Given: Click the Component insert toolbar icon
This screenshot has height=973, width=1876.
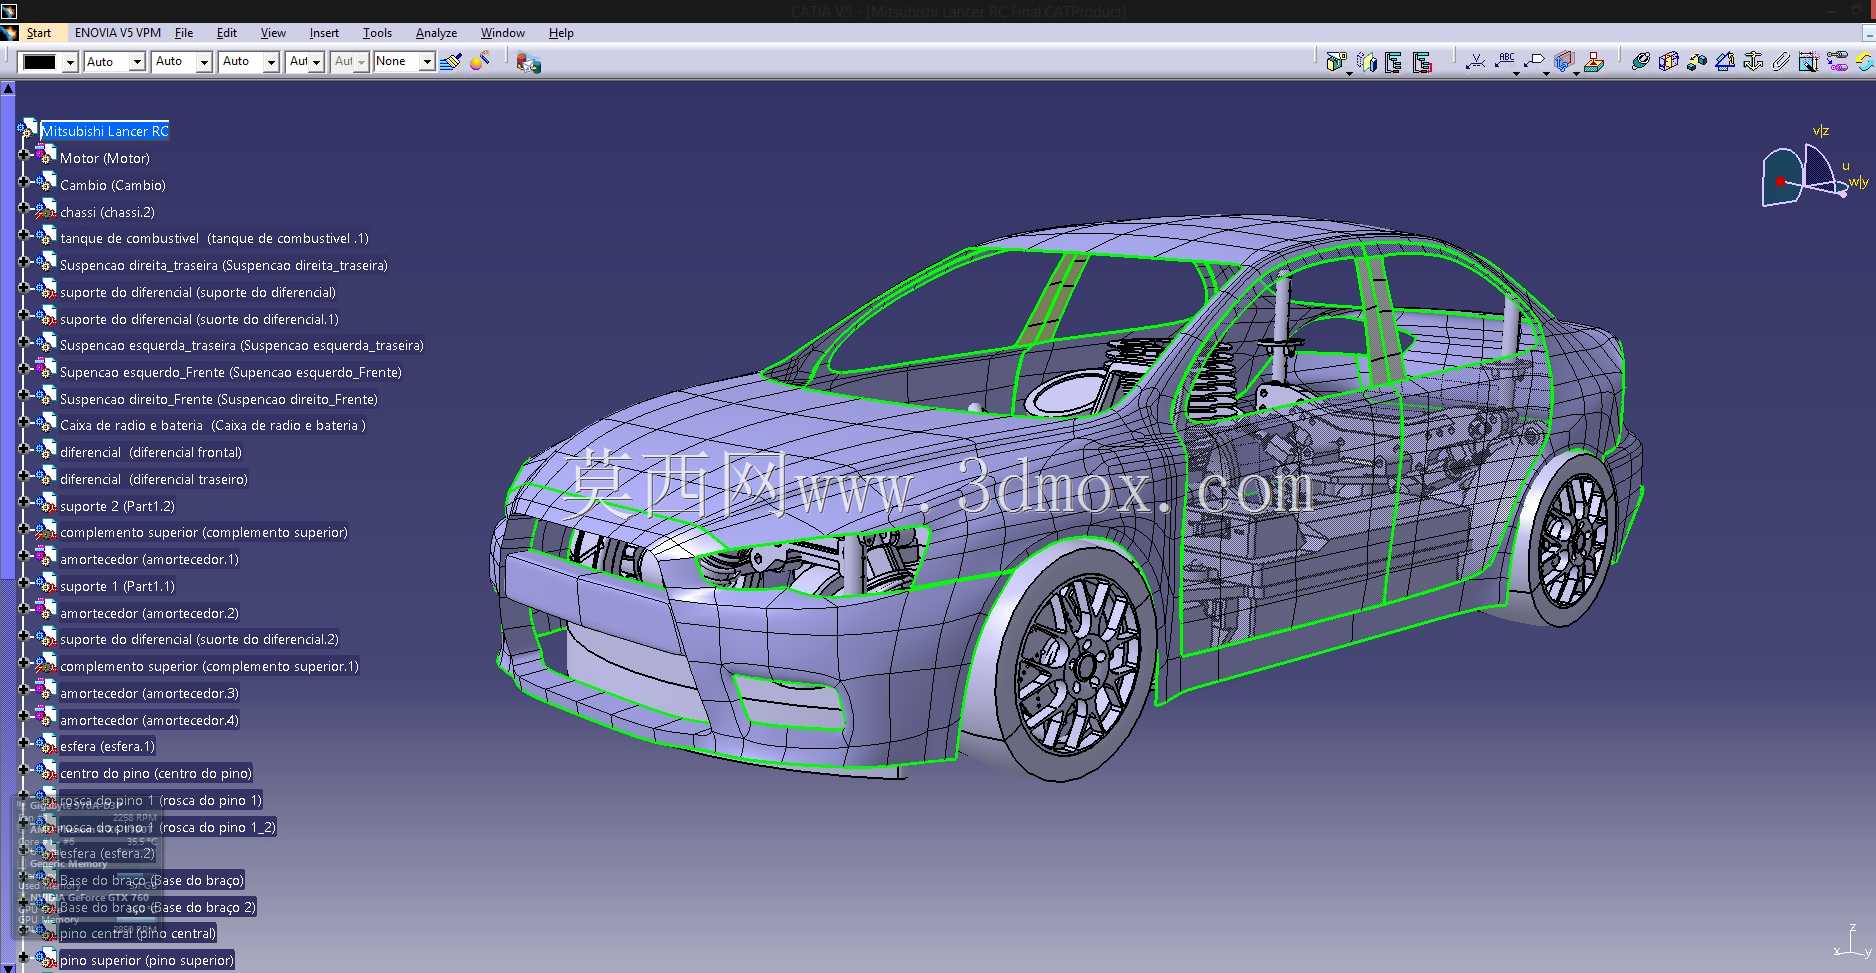Looking at the screenshot, I should (1336, 62).
